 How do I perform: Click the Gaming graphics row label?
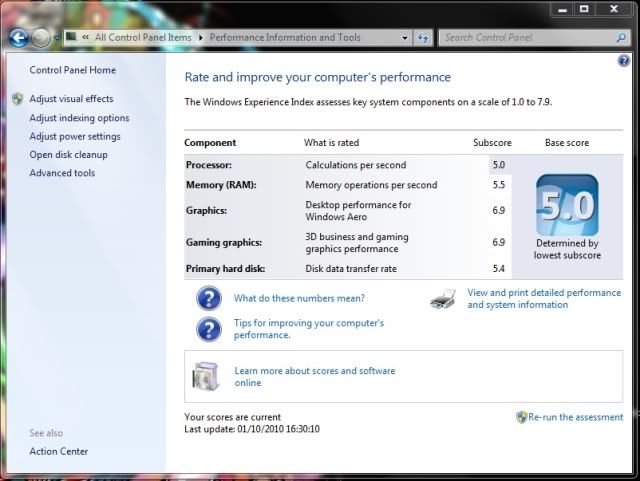tap(224, 243)
